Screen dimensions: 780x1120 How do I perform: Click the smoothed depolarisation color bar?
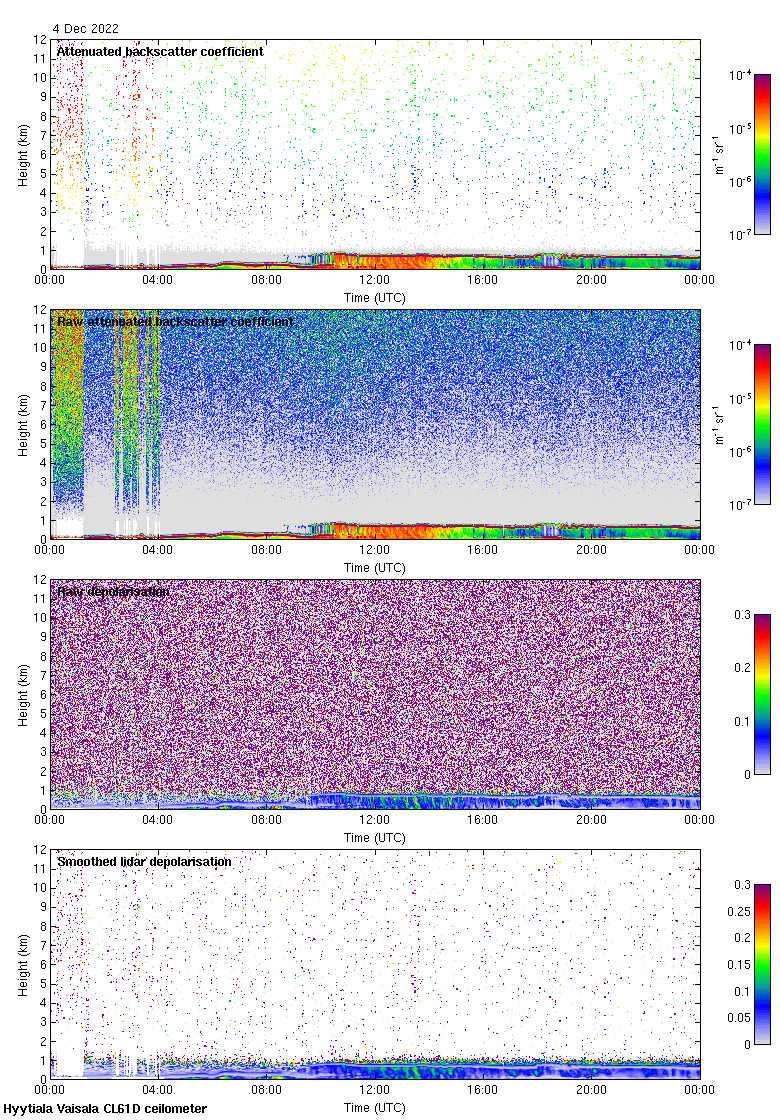point(762,964)
